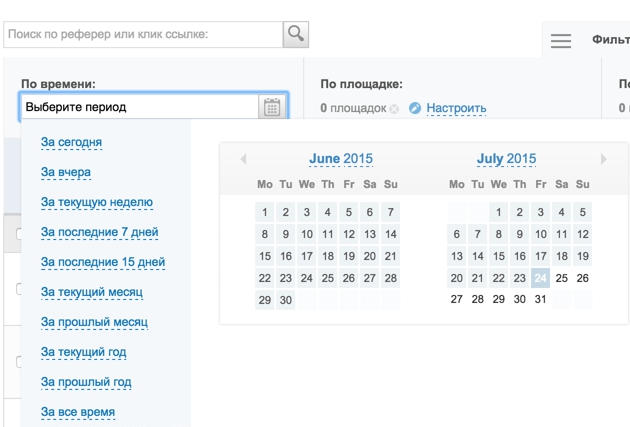Pick June 7 in the calendar

click(x=391, y=212)
